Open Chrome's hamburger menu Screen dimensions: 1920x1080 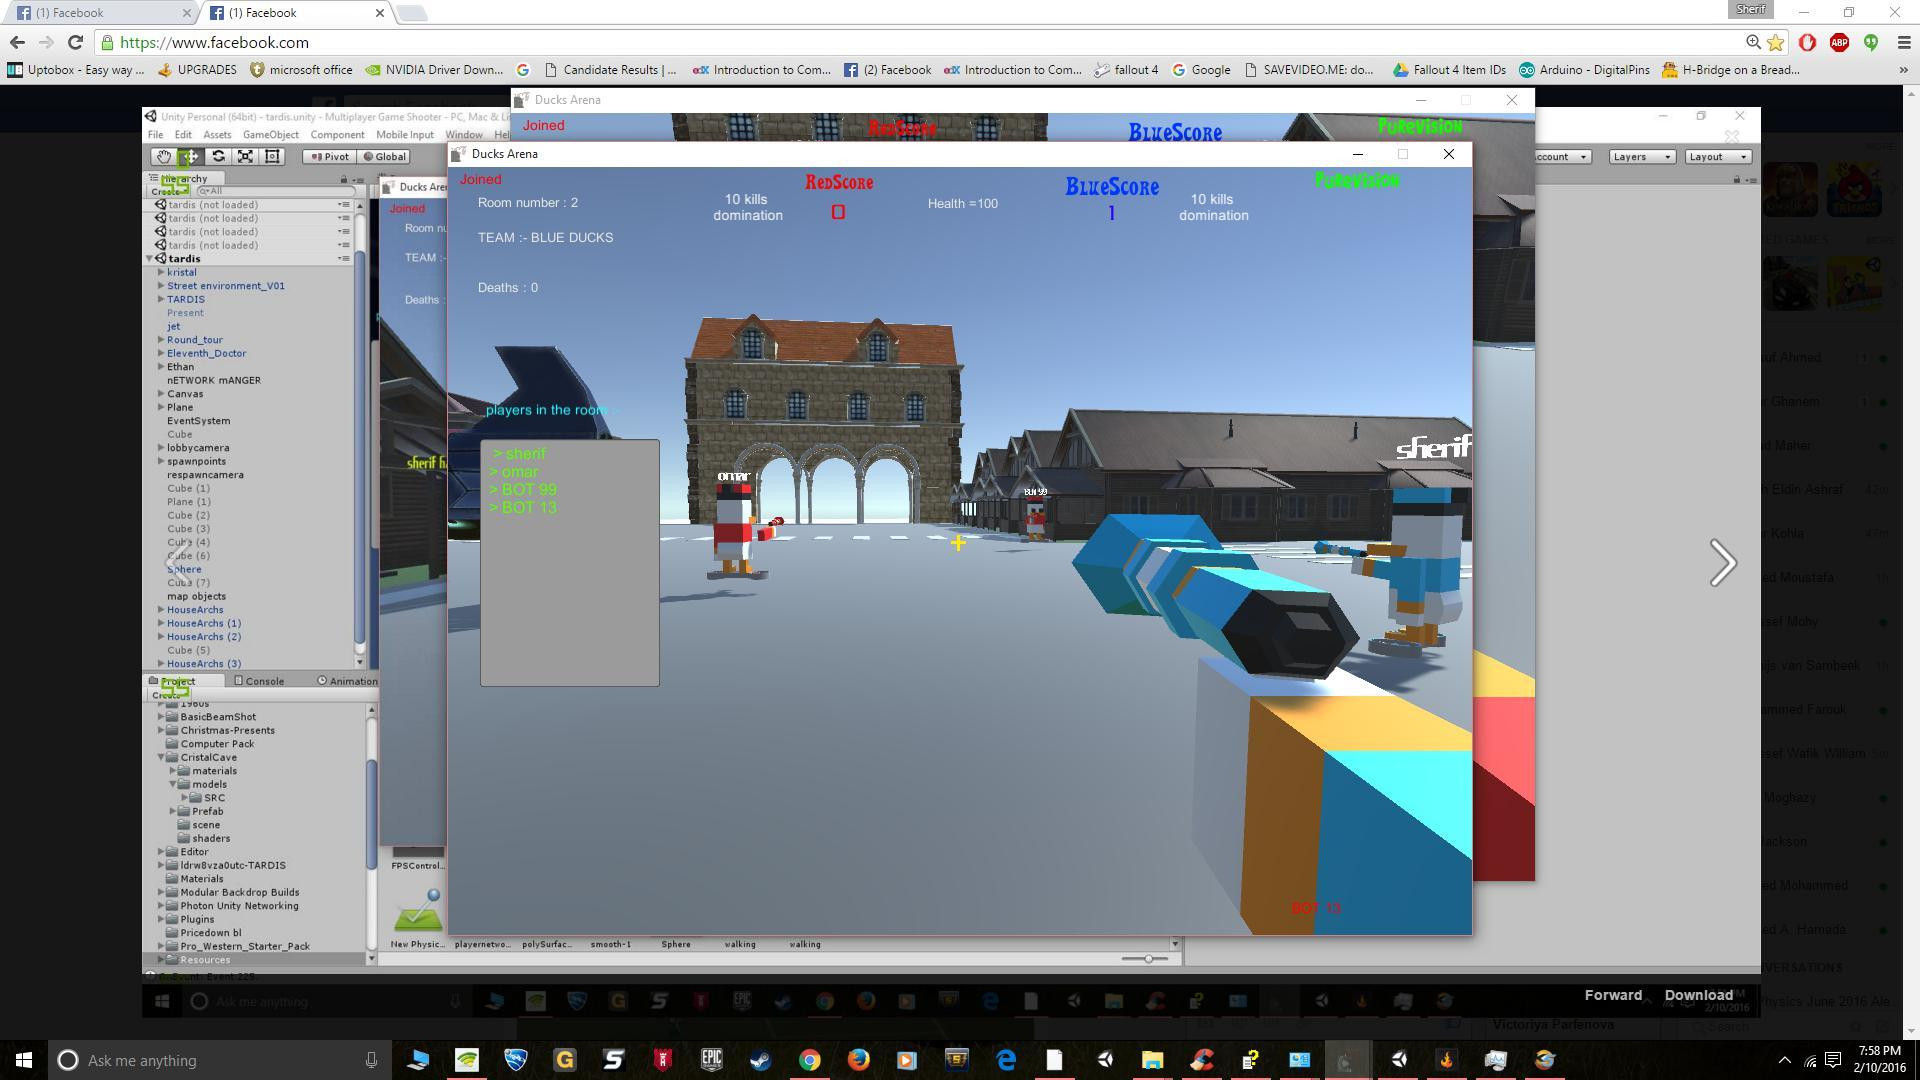(x=1903, y=42)
